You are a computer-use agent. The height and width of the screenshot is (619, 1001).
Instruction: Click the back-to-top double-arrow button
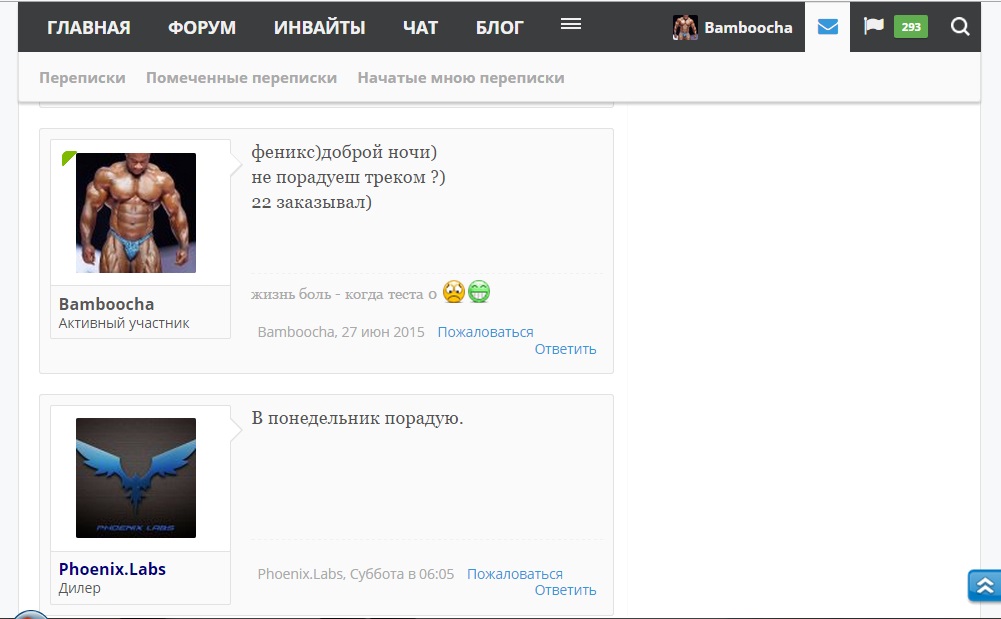(984, 585)
